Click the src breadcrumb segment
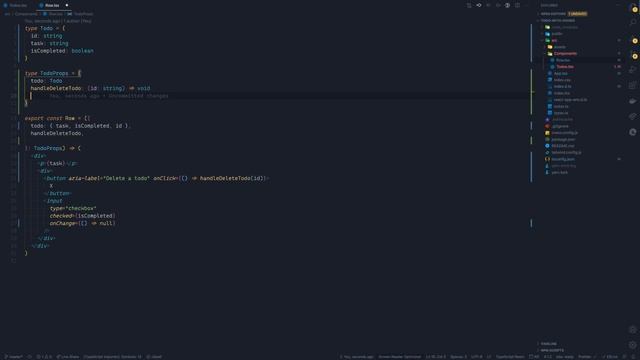This screenshot has height=360, width=640. pyautogui.click(x=7, y=14)
